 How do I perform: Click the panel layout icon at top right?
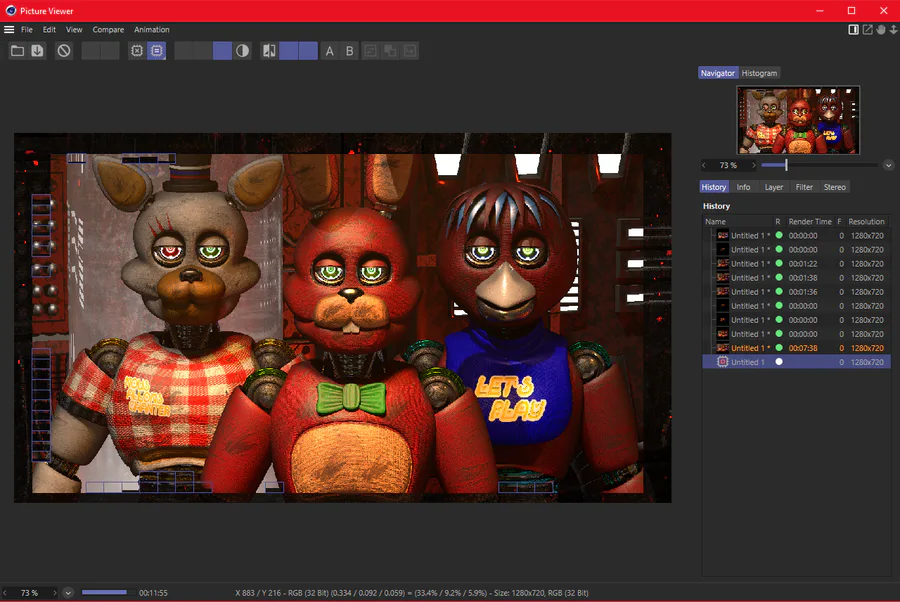pyautogui.click(x=854, y=29)
